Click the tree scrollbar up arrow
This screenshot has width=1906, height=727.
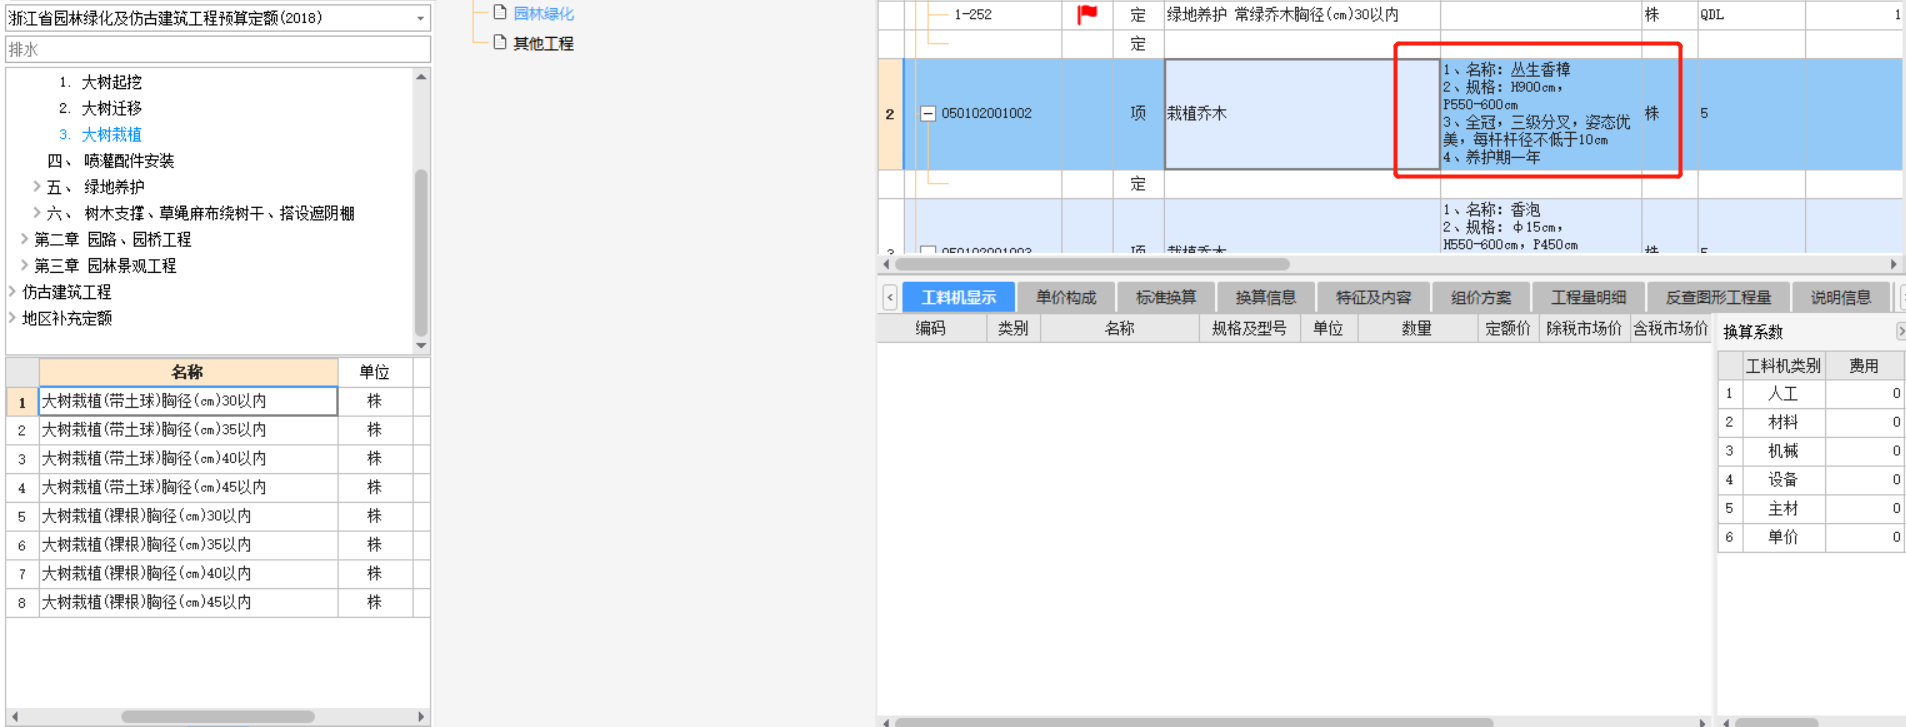[x=421, y=77]
